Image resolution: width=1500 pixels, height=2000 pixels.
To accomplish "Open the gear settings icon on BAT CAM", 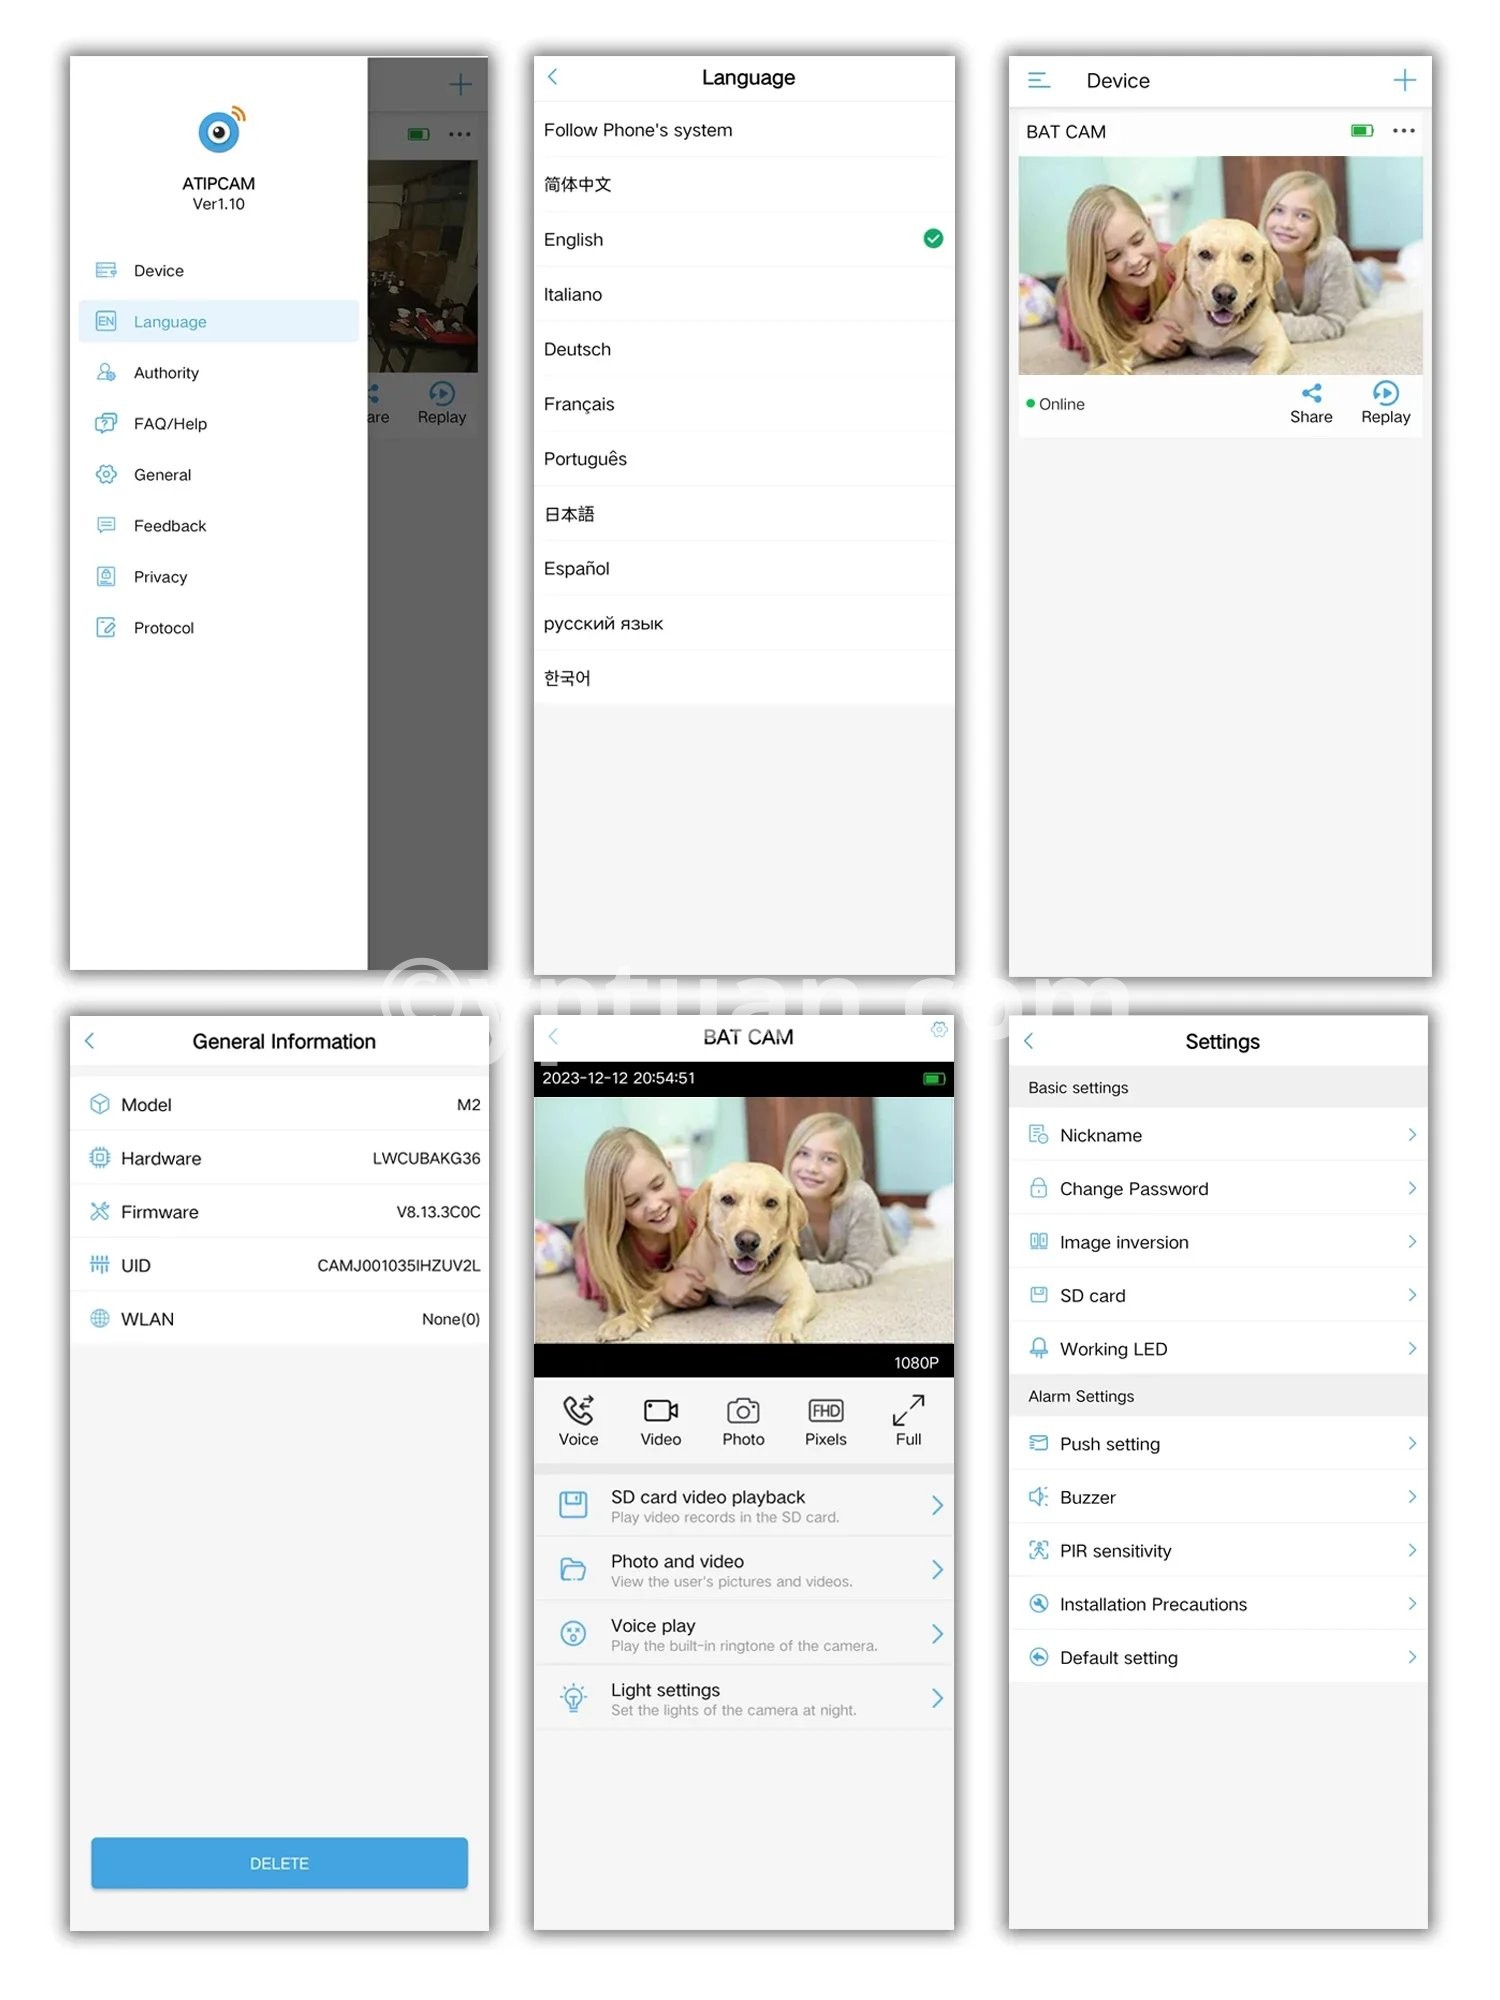I will (938, 1030).
